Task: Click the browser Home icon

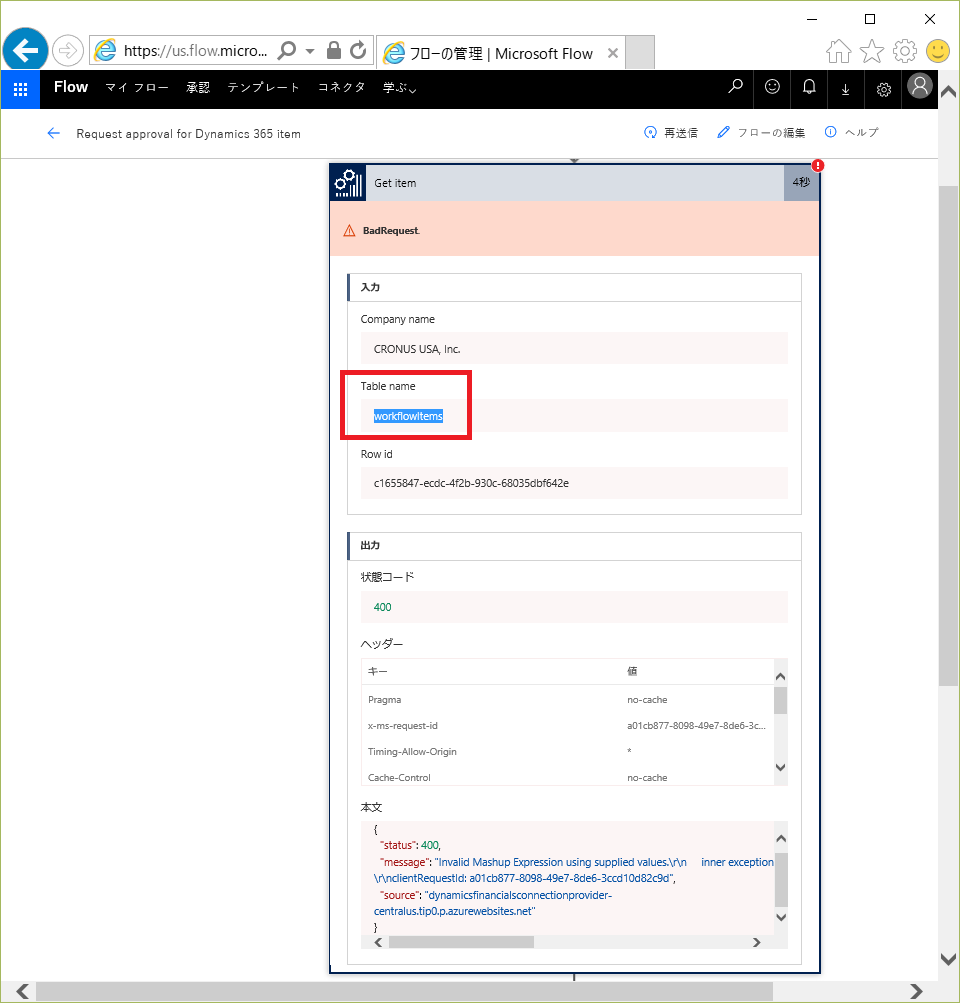Action: pos(838,51)
